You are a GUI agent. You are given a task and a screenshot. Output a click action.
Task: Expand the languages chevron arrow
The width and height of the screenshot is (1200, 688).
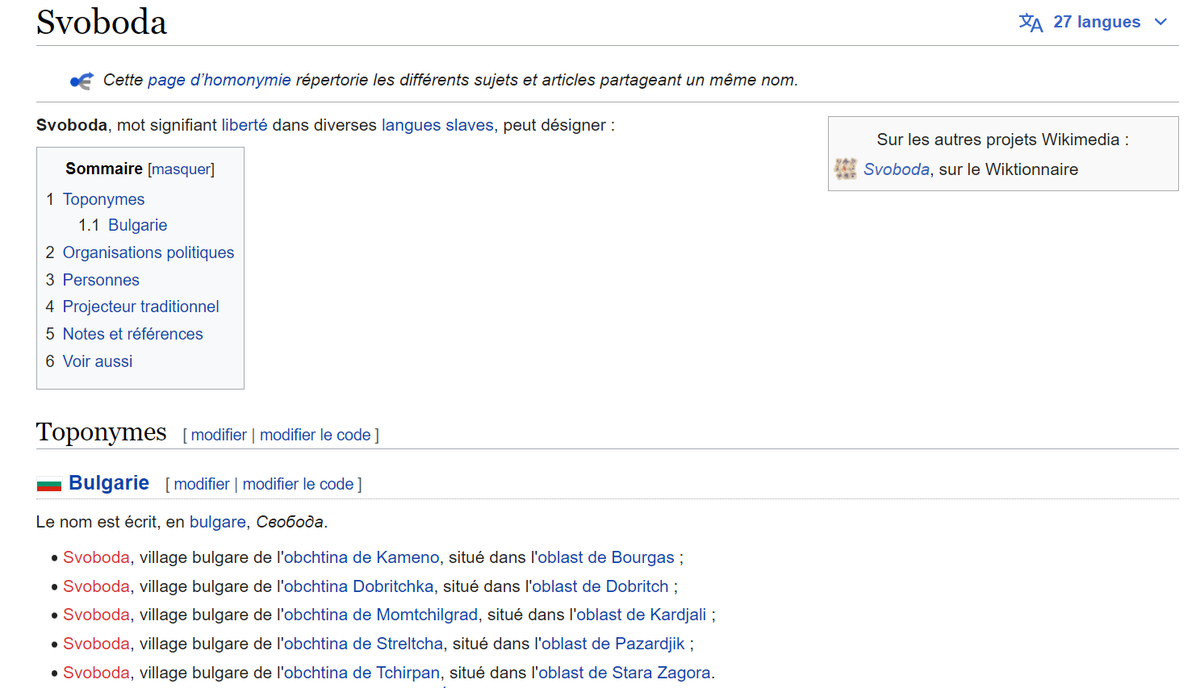(1160, 22)
